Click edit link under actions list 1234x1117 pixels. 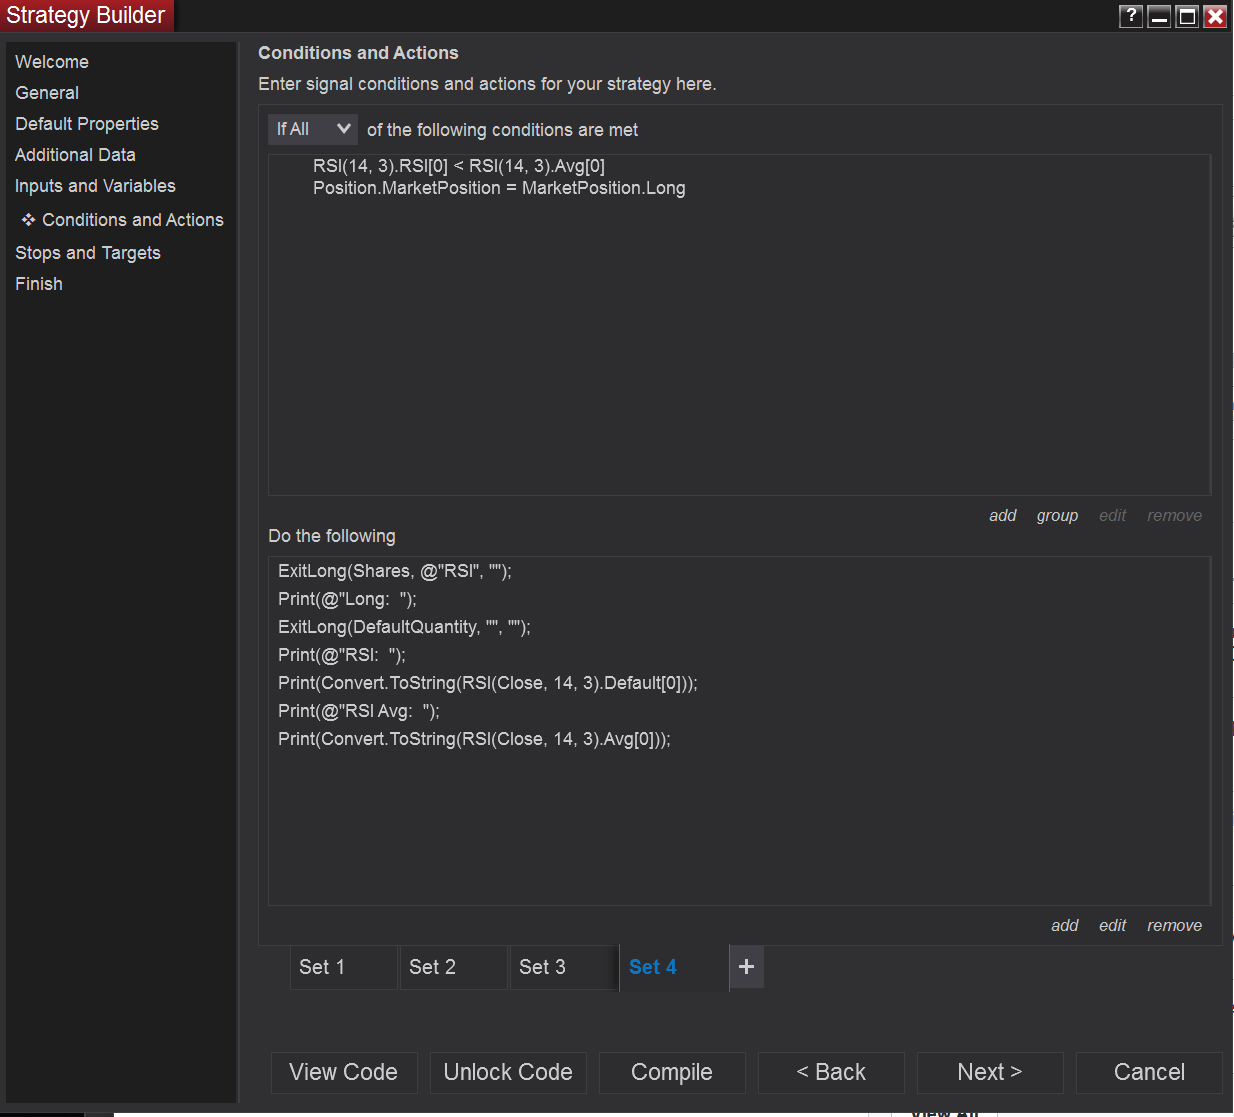[1112, 926]
